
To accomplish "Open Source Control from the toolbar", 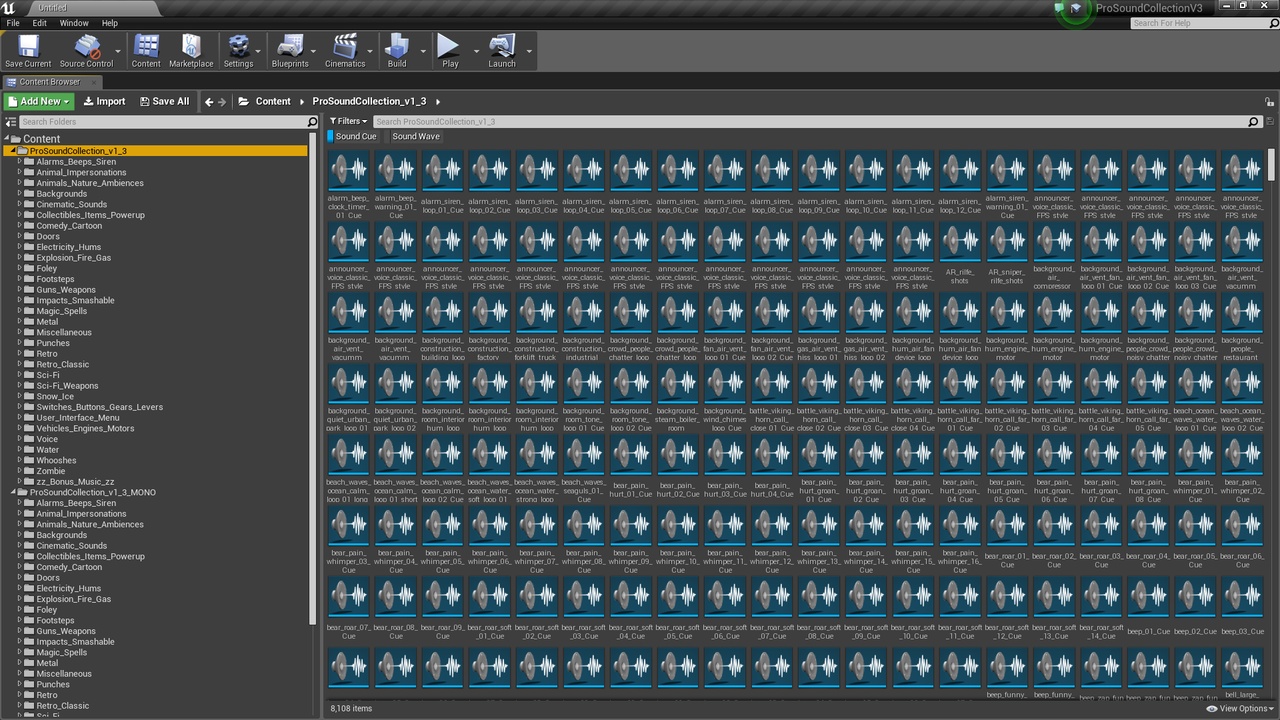I will click(x=86, y=50).
